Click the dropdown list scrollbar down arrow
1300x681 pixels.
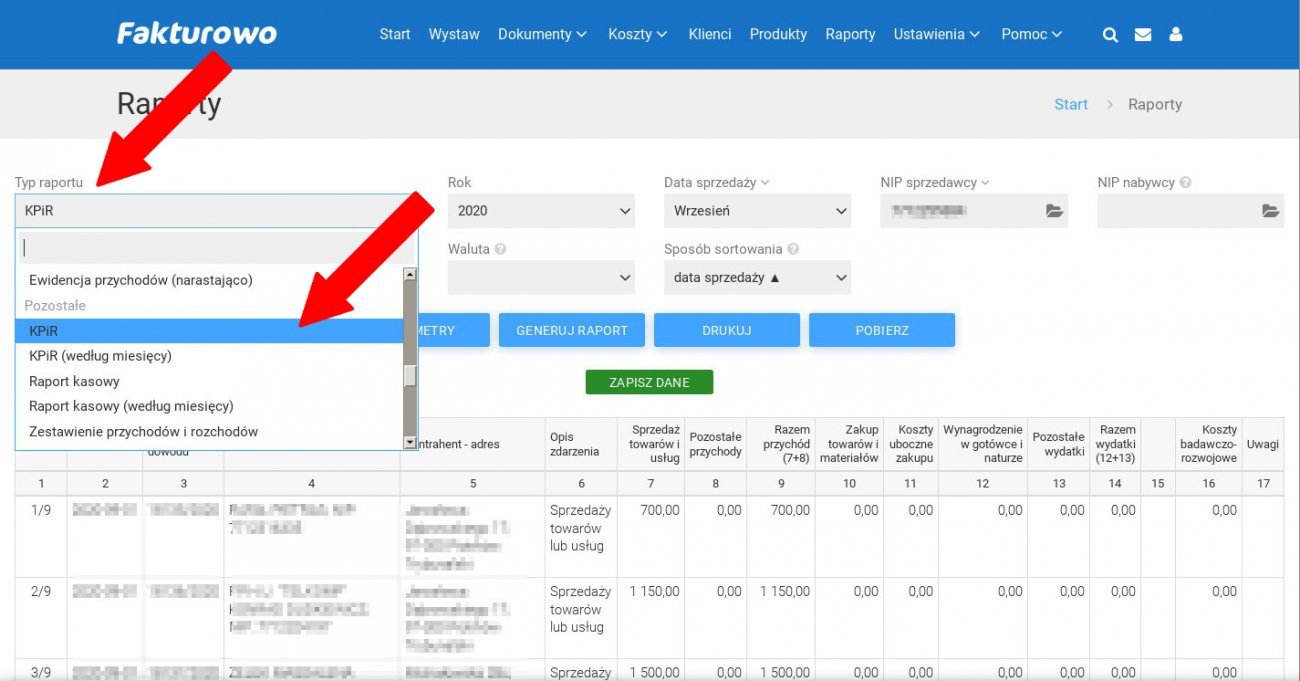(x=409, y=442)
